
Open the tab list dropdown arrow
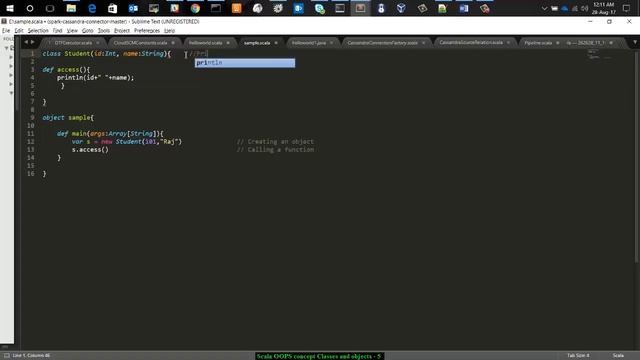click(635, 42)
